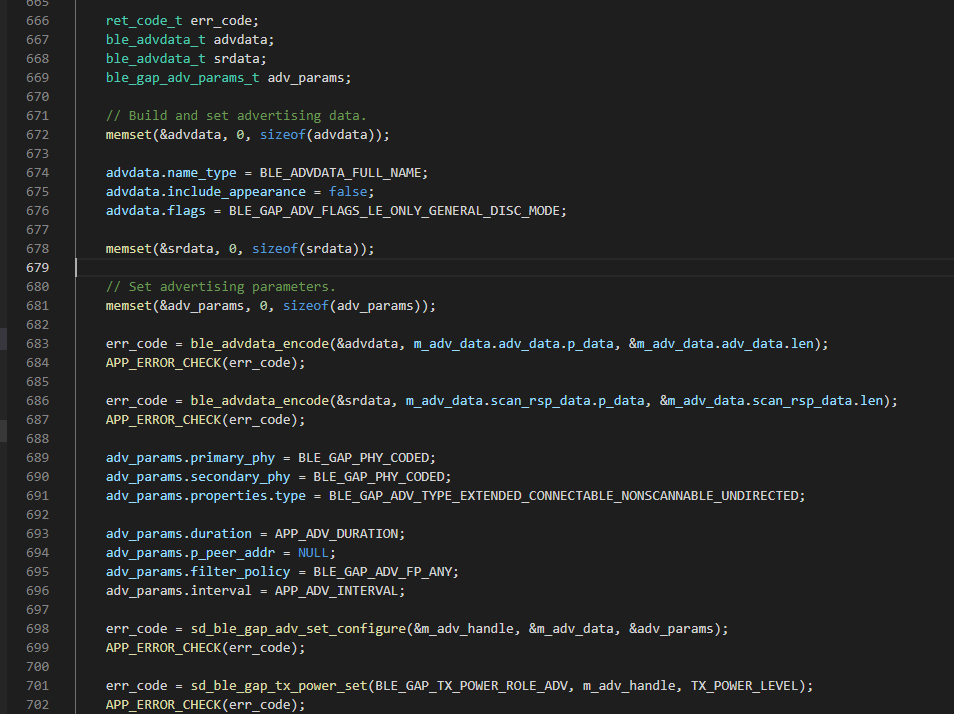Click line number 679 in the gutter
The width and height of the screenshot is (954, 714).
37,268
